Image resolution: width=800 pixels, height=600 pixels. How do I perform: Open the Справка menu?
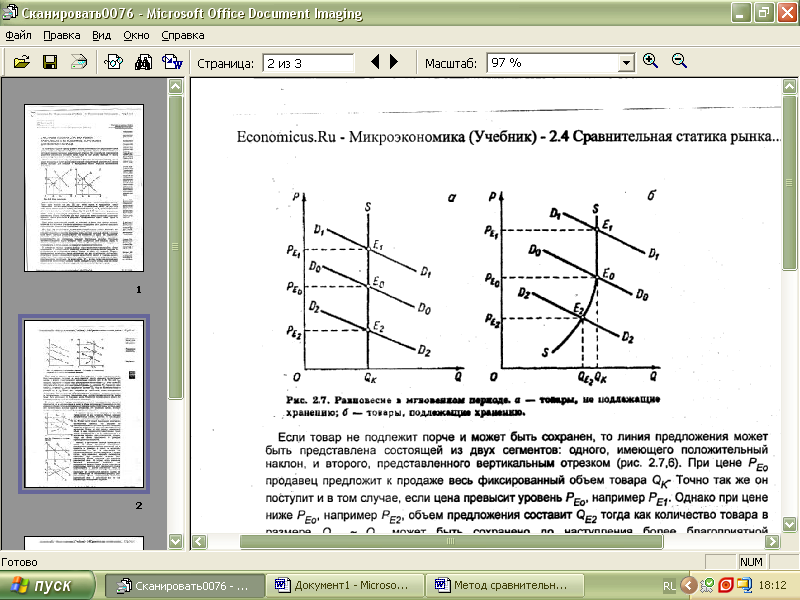pyautogui.click(x=183, y=35)
